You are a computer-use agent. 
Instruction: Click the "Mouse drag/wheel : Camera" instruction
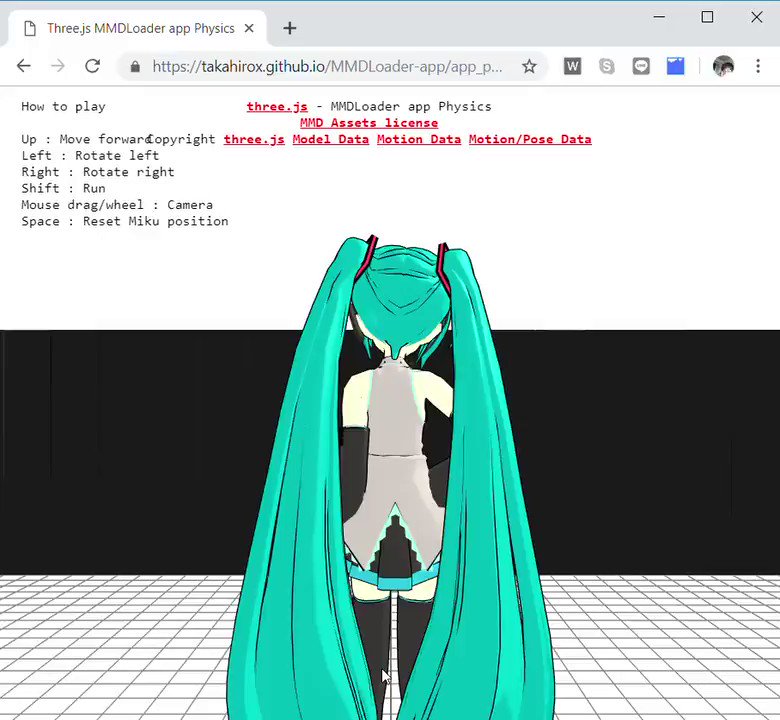117,205
